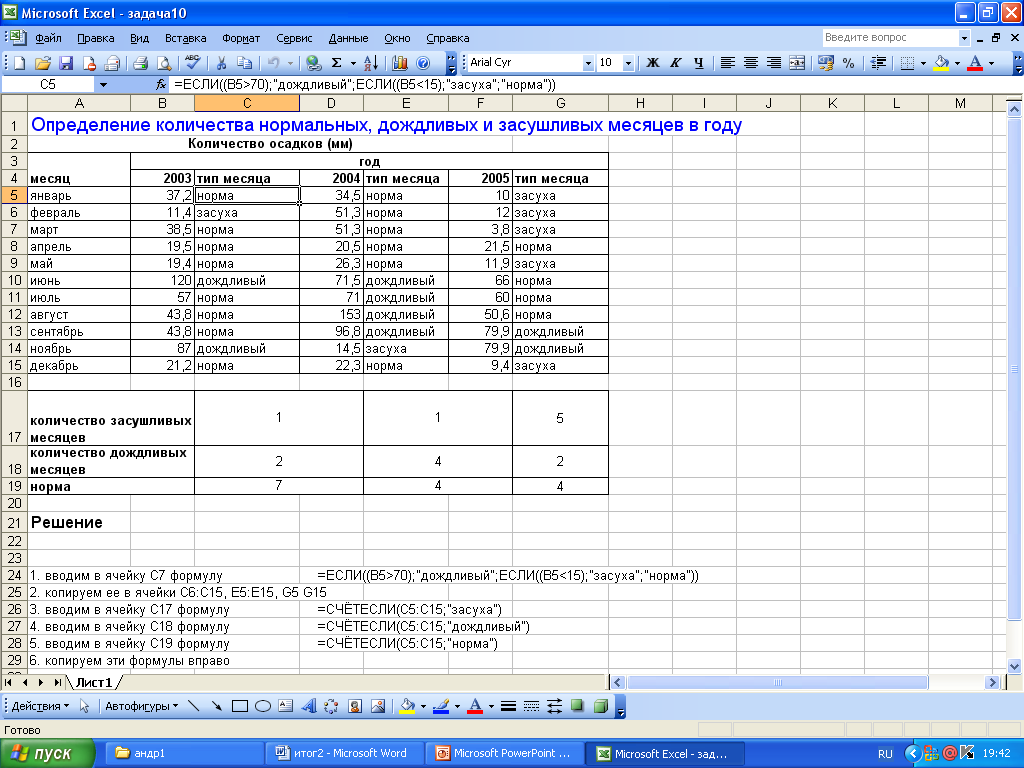Insert a hyperlink using the globe icon
This screenshot has width=1024, height=768.
coord(314,63)
